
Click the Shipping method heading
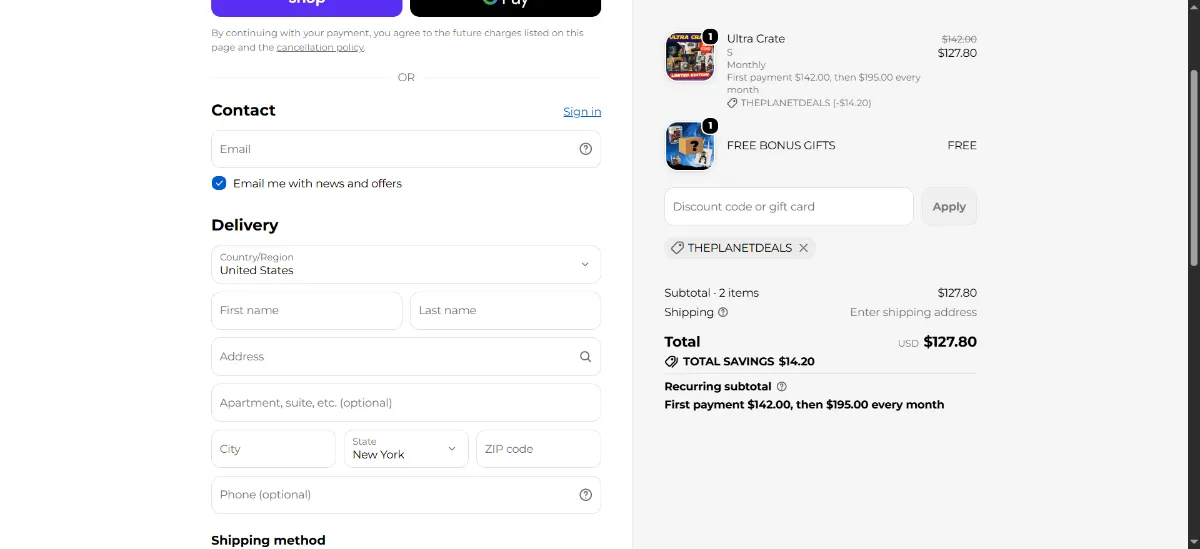tap(269, 540)
